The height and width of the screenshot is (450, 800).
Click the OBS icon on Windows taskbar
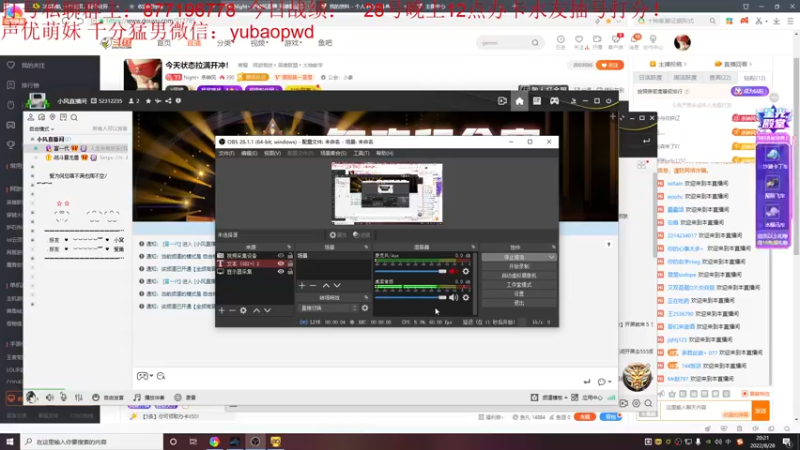[x=255, y=442]
